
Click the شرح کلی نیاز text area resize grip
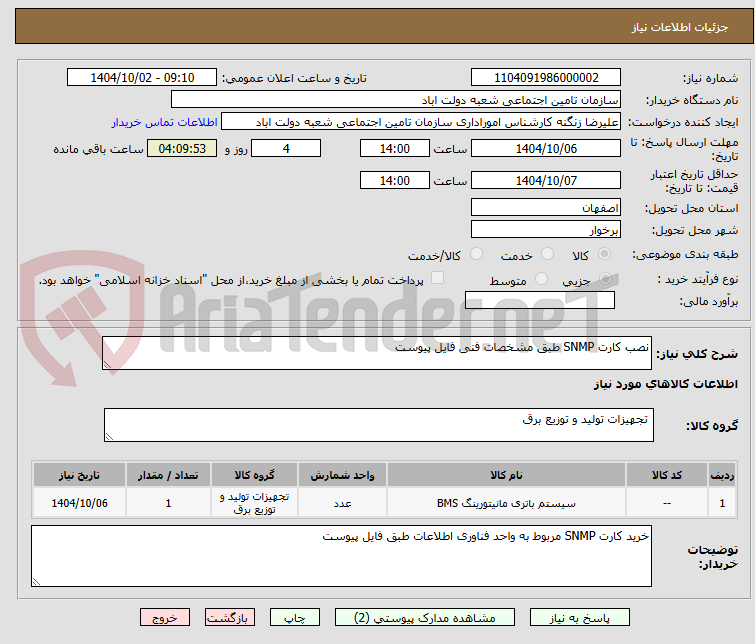[107, 365]
